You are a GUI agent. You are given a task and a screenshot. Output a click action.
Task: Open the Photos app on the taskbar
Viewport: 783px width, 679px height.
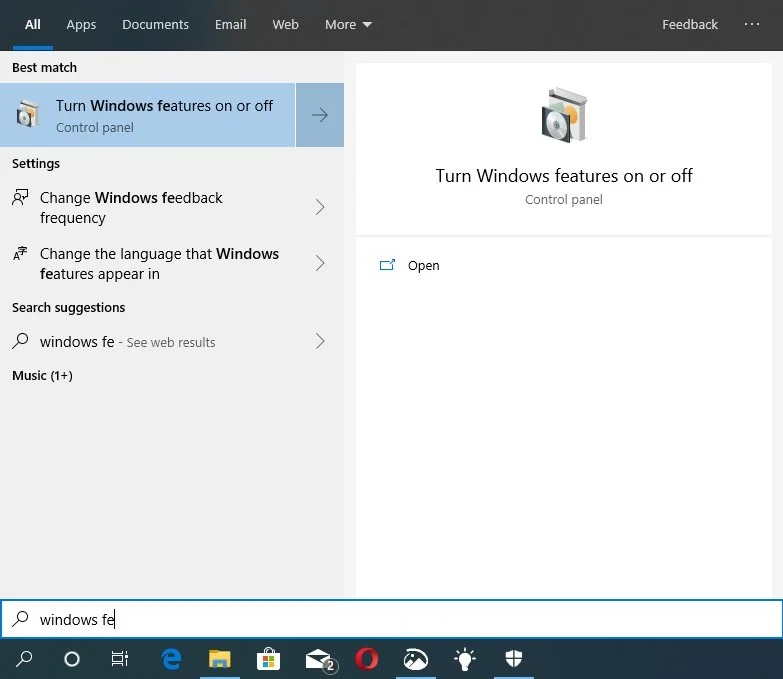click(x=415, y=659)
